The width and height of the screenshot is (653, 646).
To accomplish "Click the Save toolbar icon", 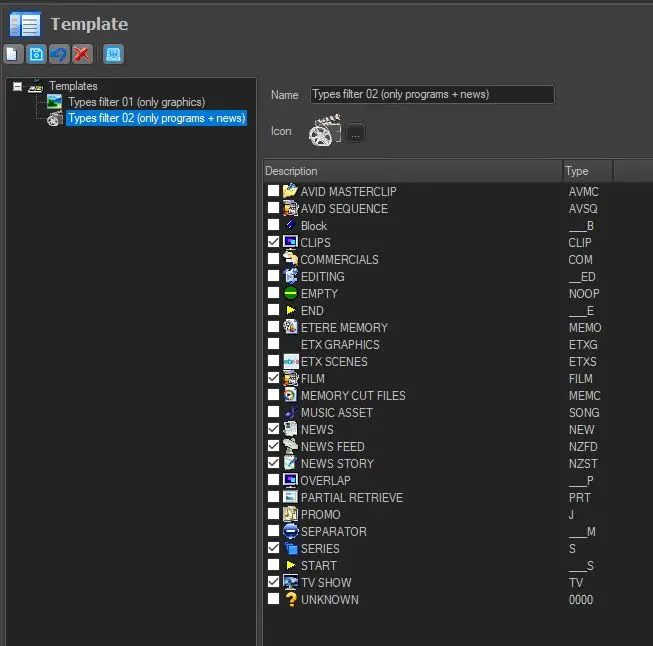I will (36, 54).
